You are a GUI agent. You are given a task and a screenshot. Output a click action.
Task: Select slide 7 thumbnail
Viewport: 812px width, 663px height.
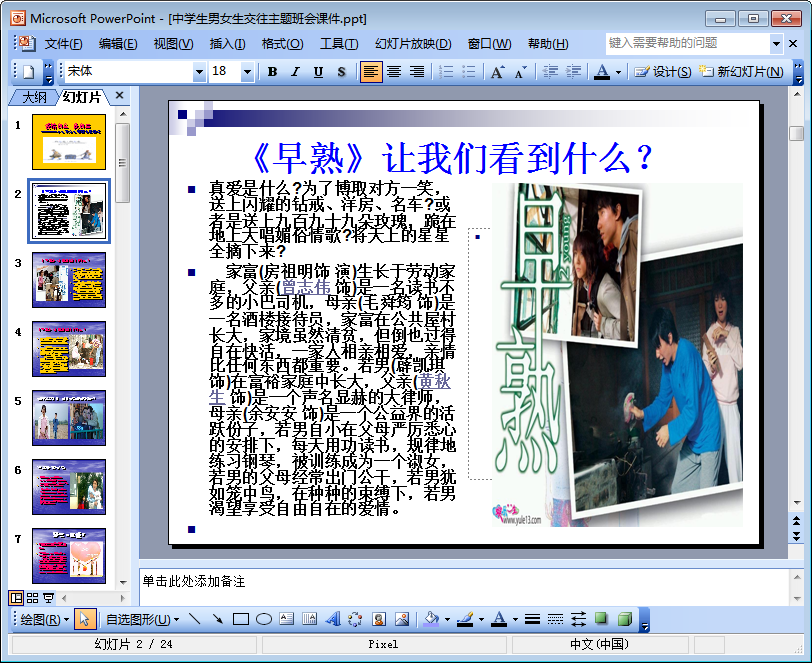pyautogui.click(x=69, y=556)
